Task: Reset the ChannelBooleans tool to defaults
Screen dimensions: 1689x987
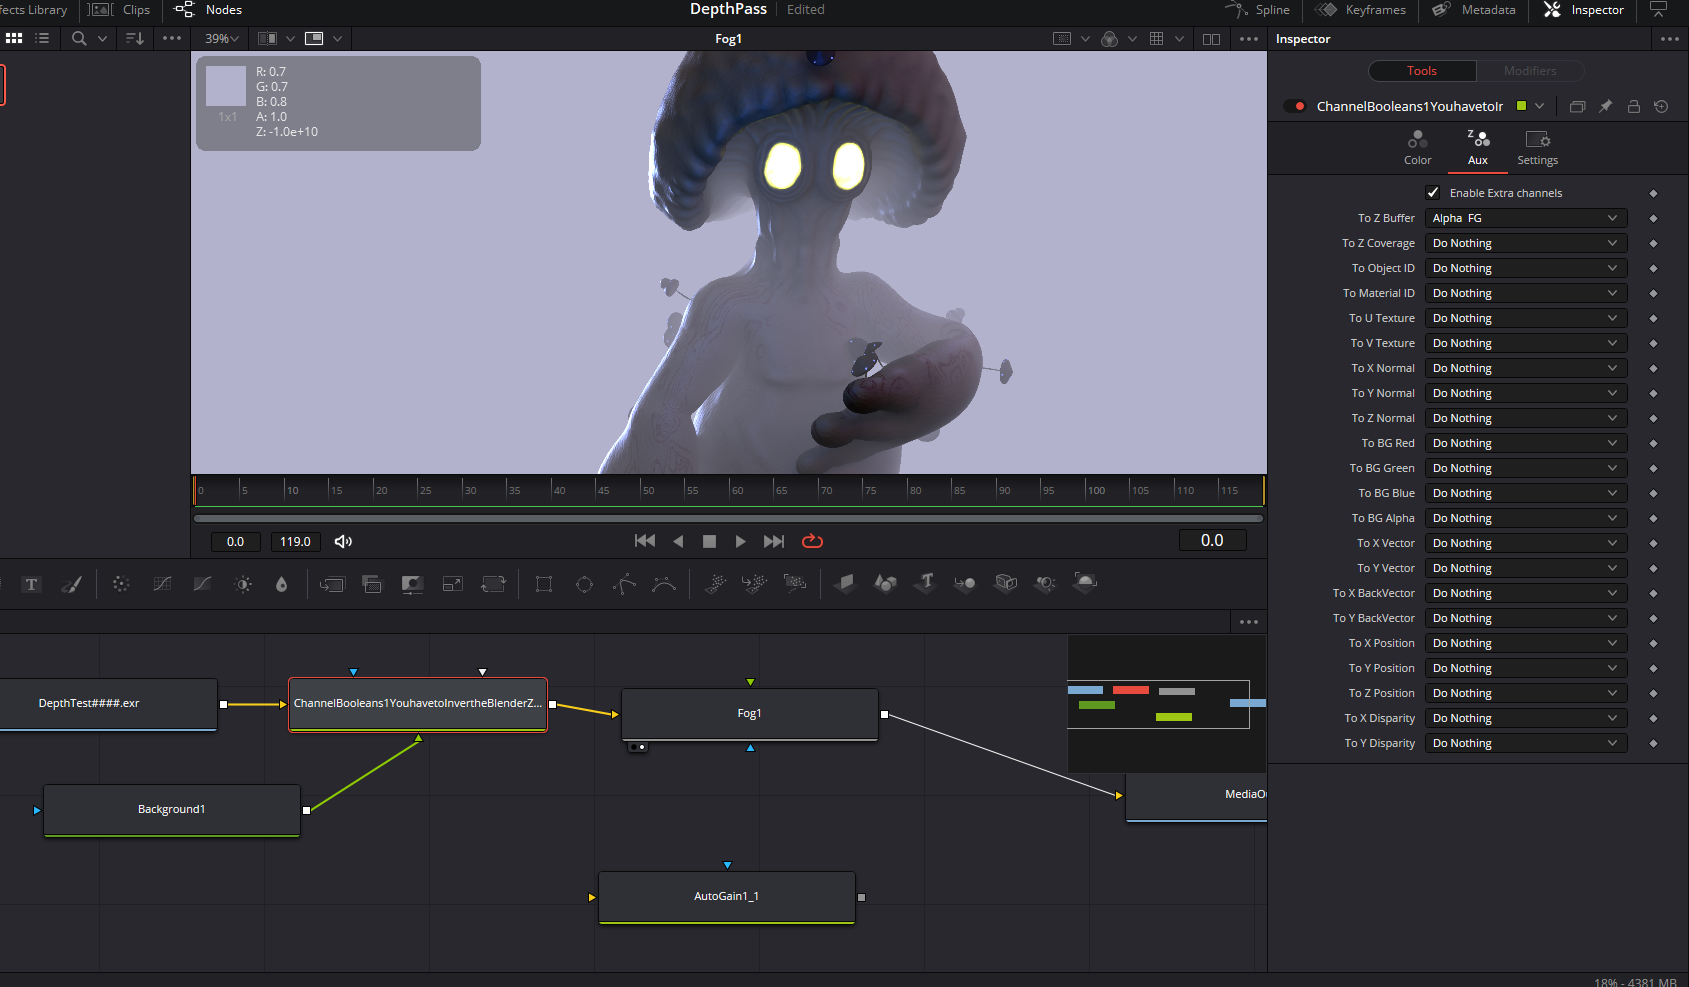Action: pos(1661,106)
